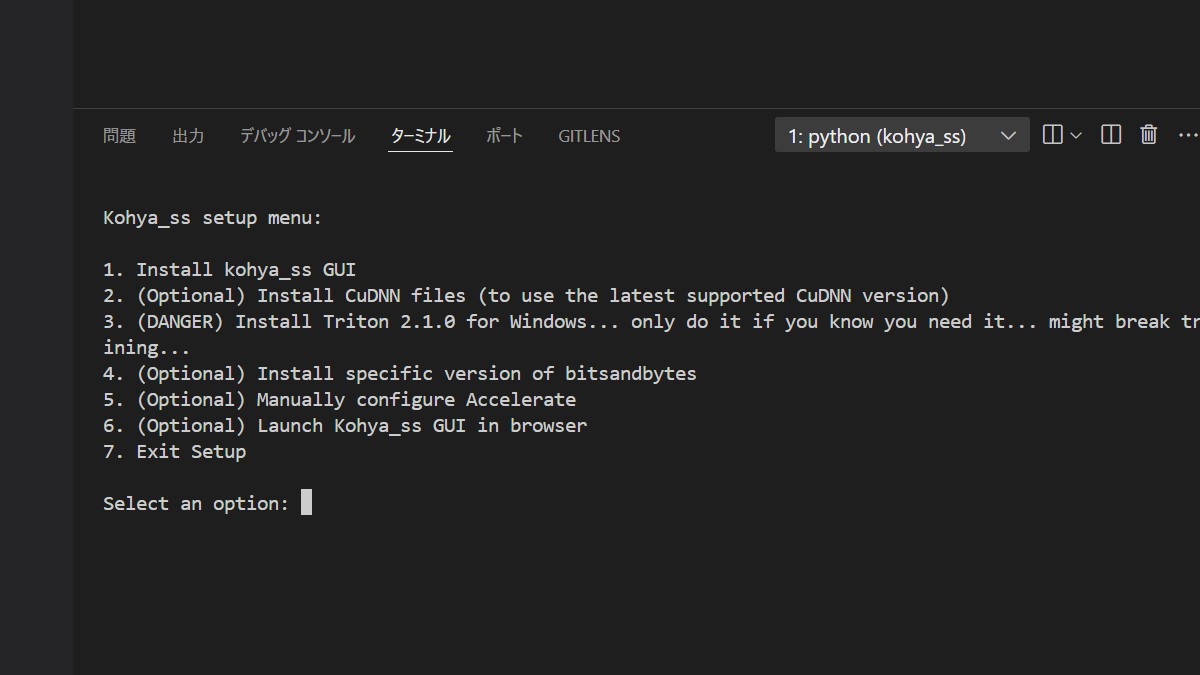Viewport: 1200px width, 675px height.
Task: Open the GITLENS panel tab
Action: [589, 136]
